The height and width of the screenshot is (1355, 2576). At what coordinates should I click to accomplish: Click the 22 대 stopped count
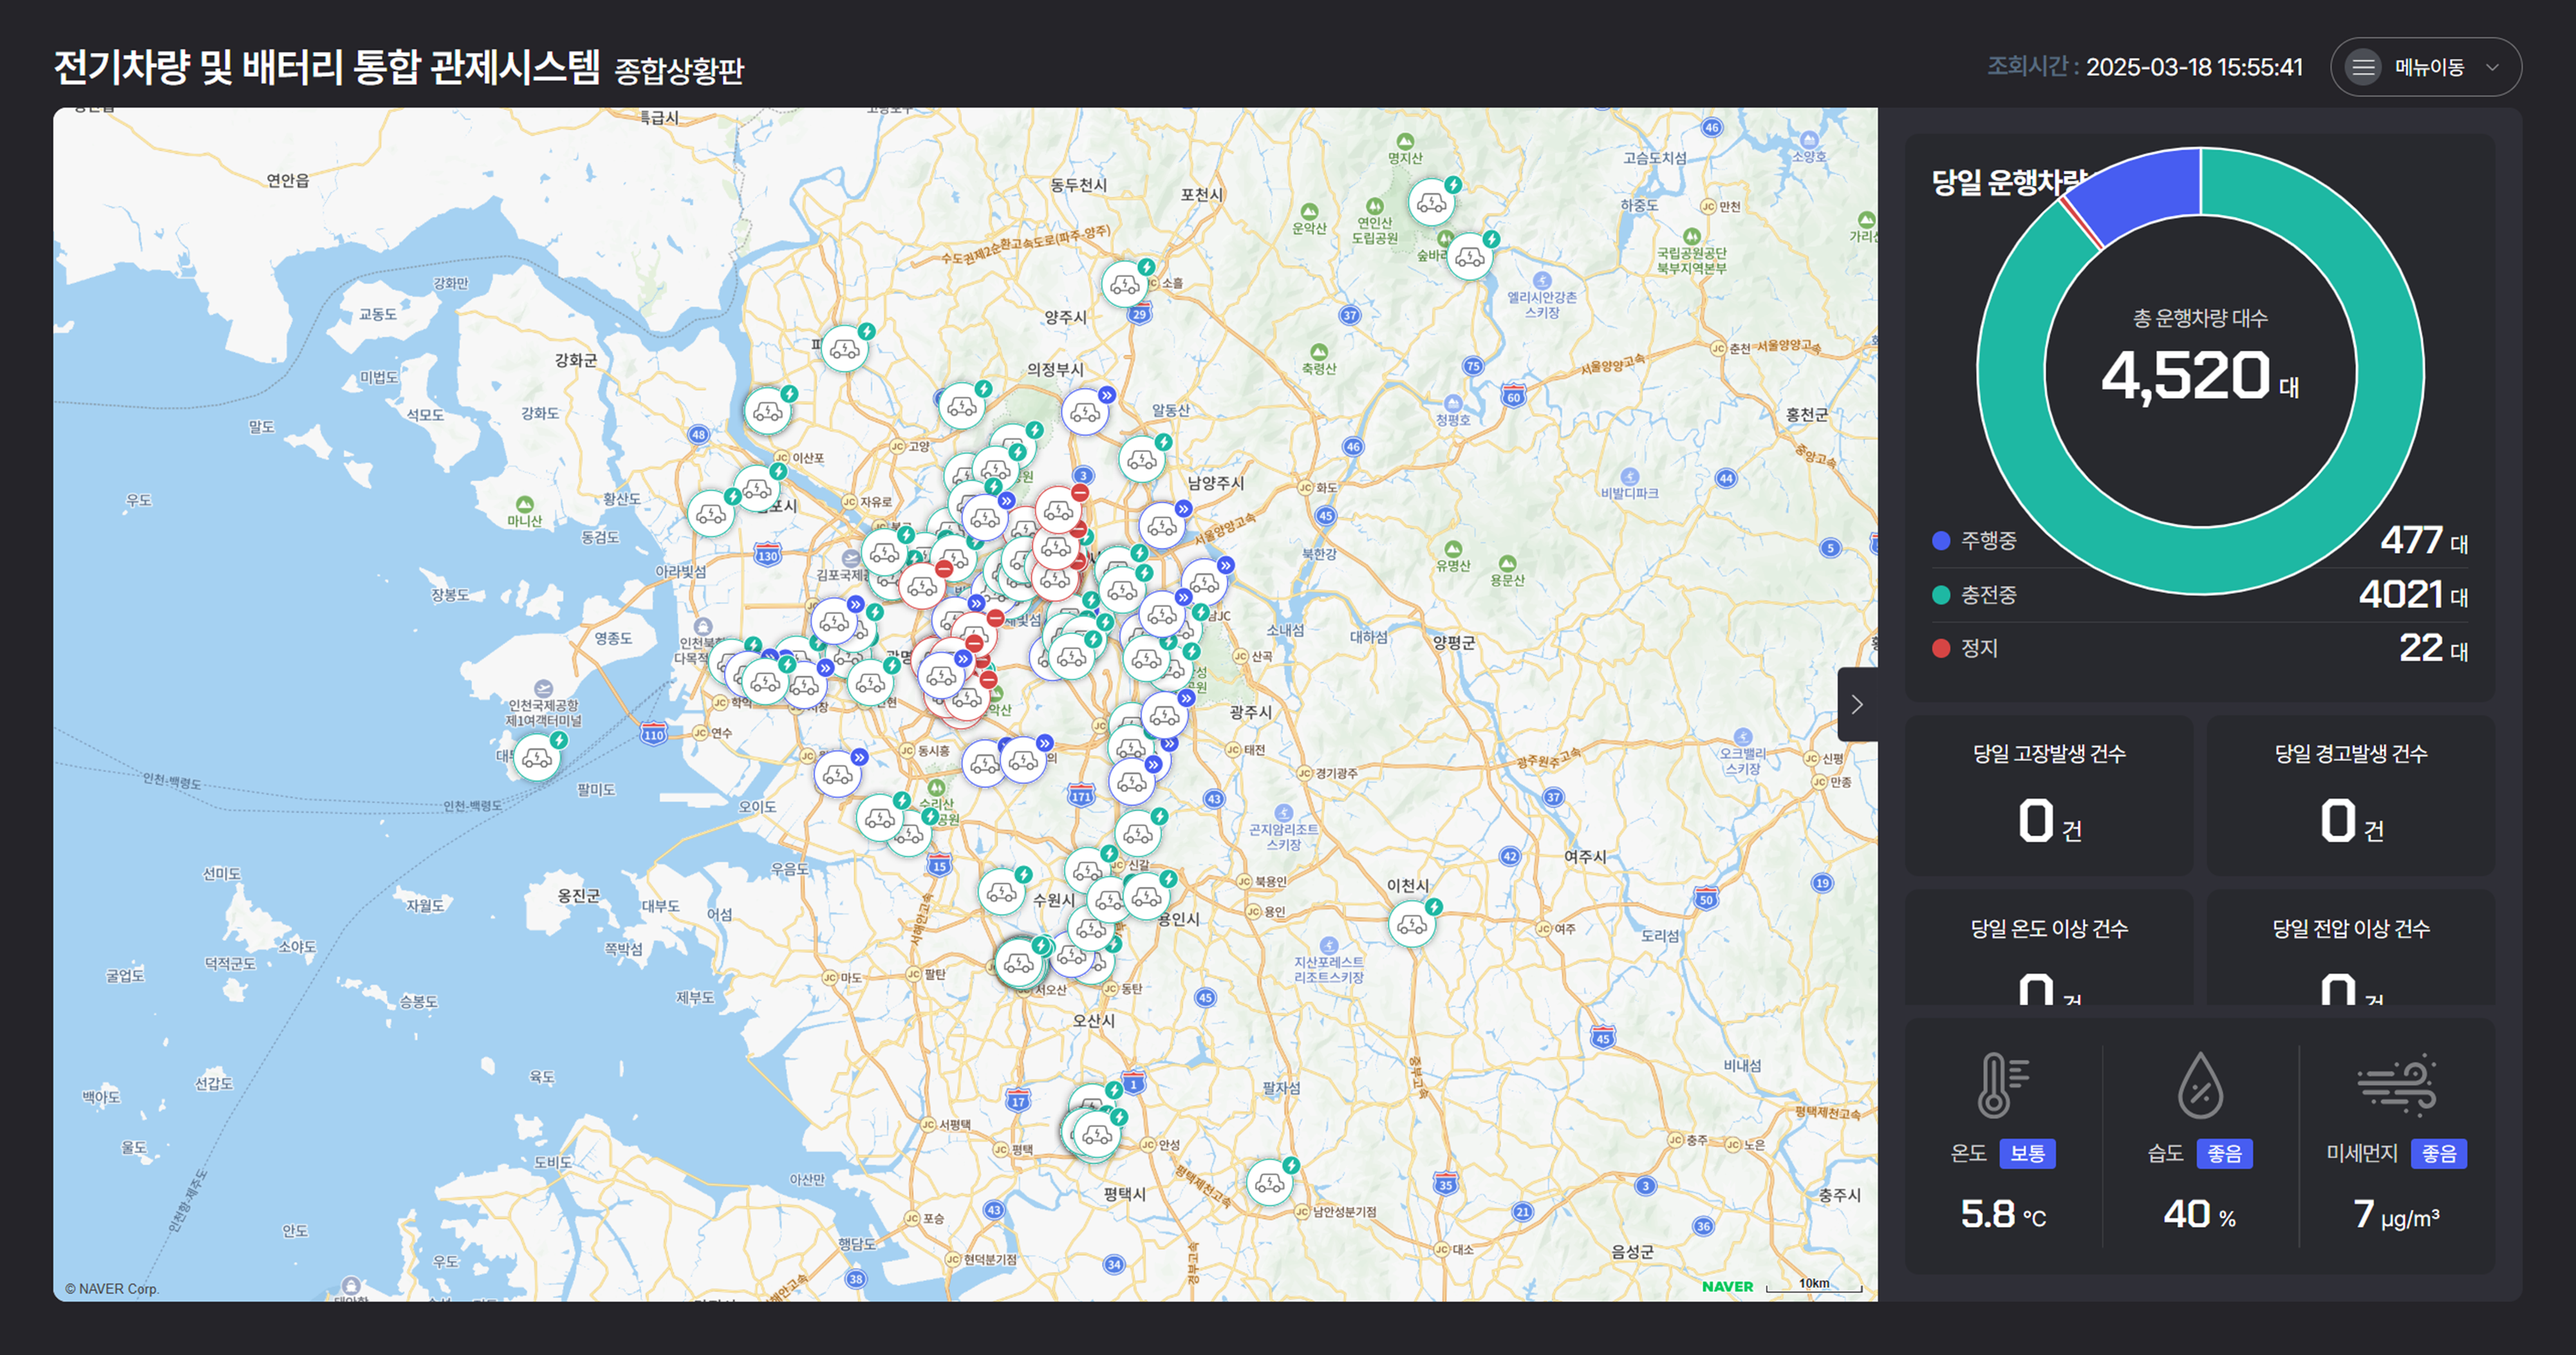coord(2434,649)
